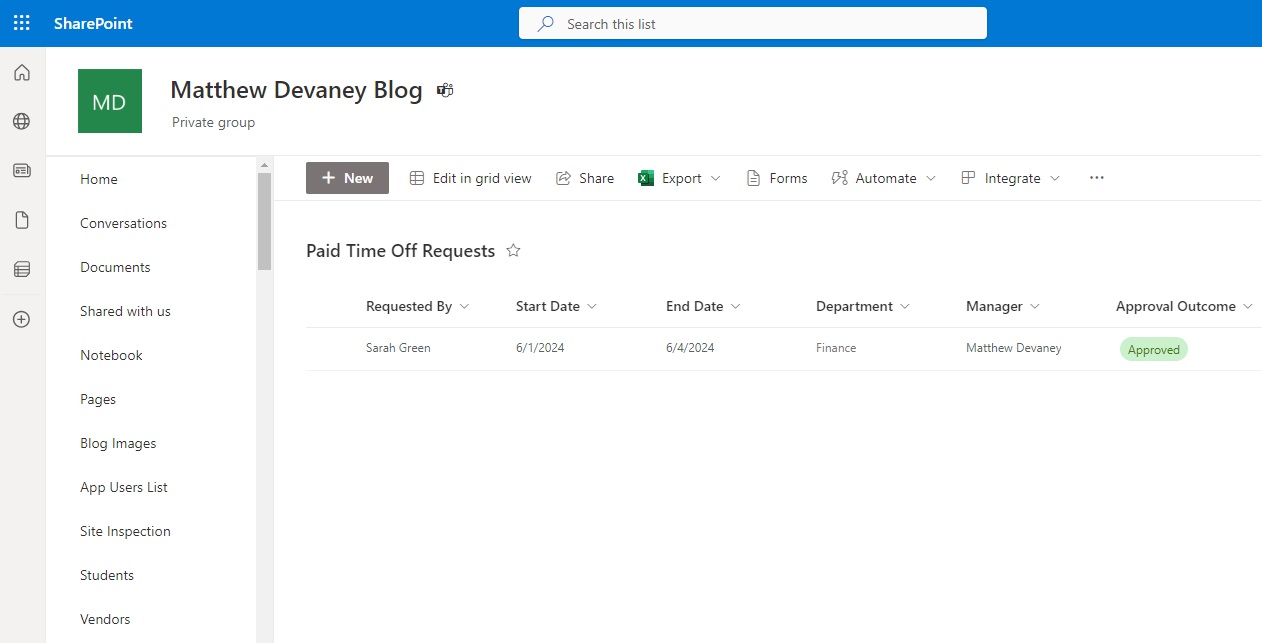Click the 6/4/2024 end date cell
Screen dimensions: 1262x643
pyautogui.click(x=690, y=348)
